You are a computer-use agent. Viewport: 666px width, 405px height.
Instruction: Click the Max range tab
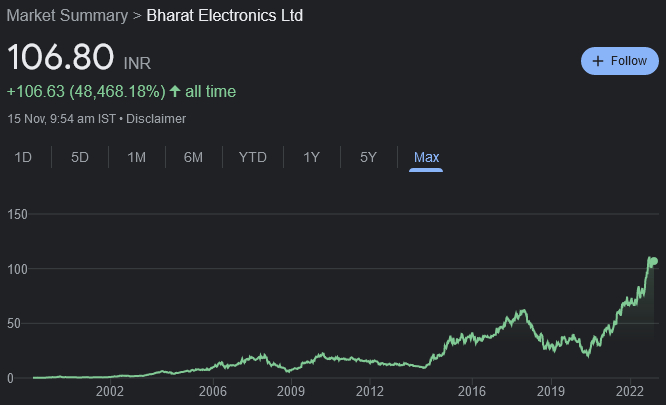click(426, 157)
